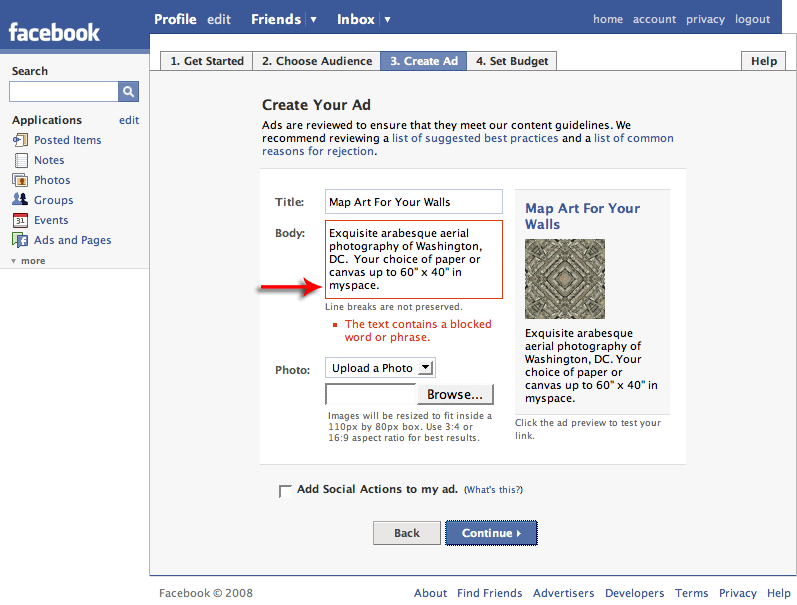Viewport: 797px width, 605px height.
Task: Click the Body text area
Action: 414,259
